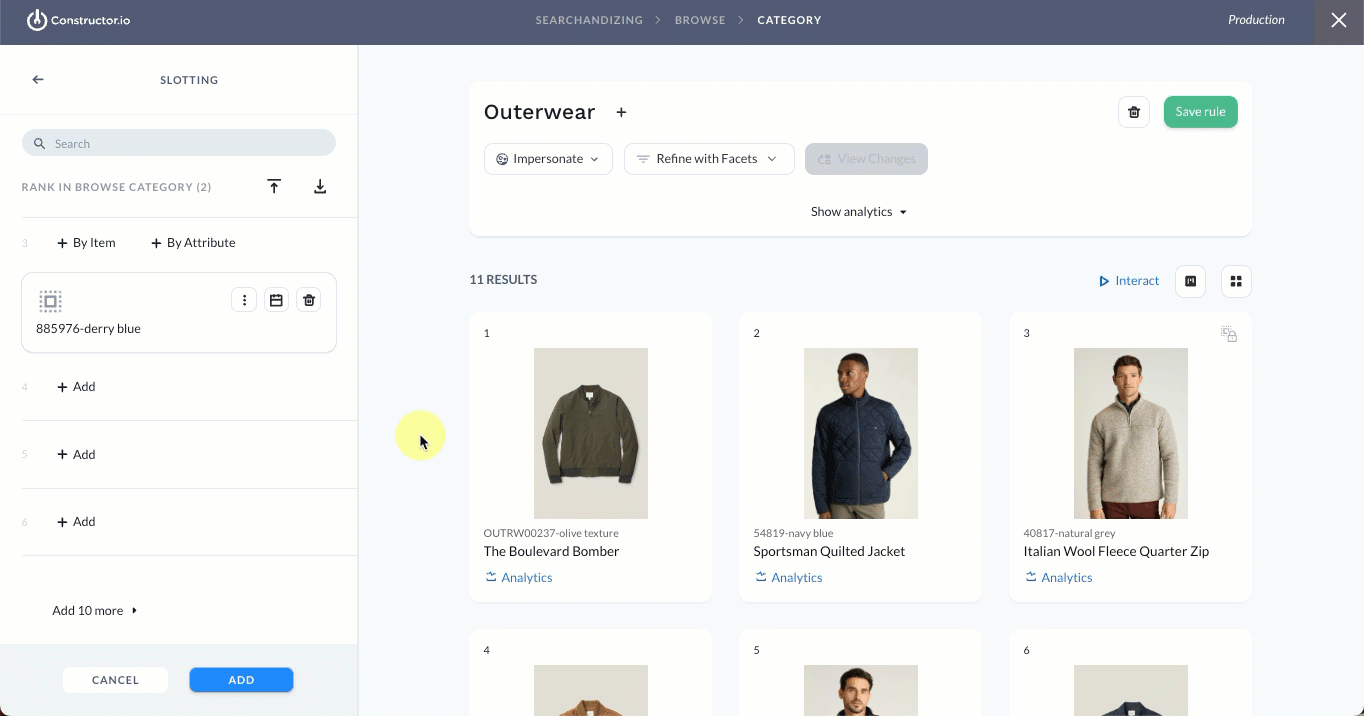Screen dimensions: 1364x716
Task: Switch results to grid view icon
Action: coord(1236,282)
